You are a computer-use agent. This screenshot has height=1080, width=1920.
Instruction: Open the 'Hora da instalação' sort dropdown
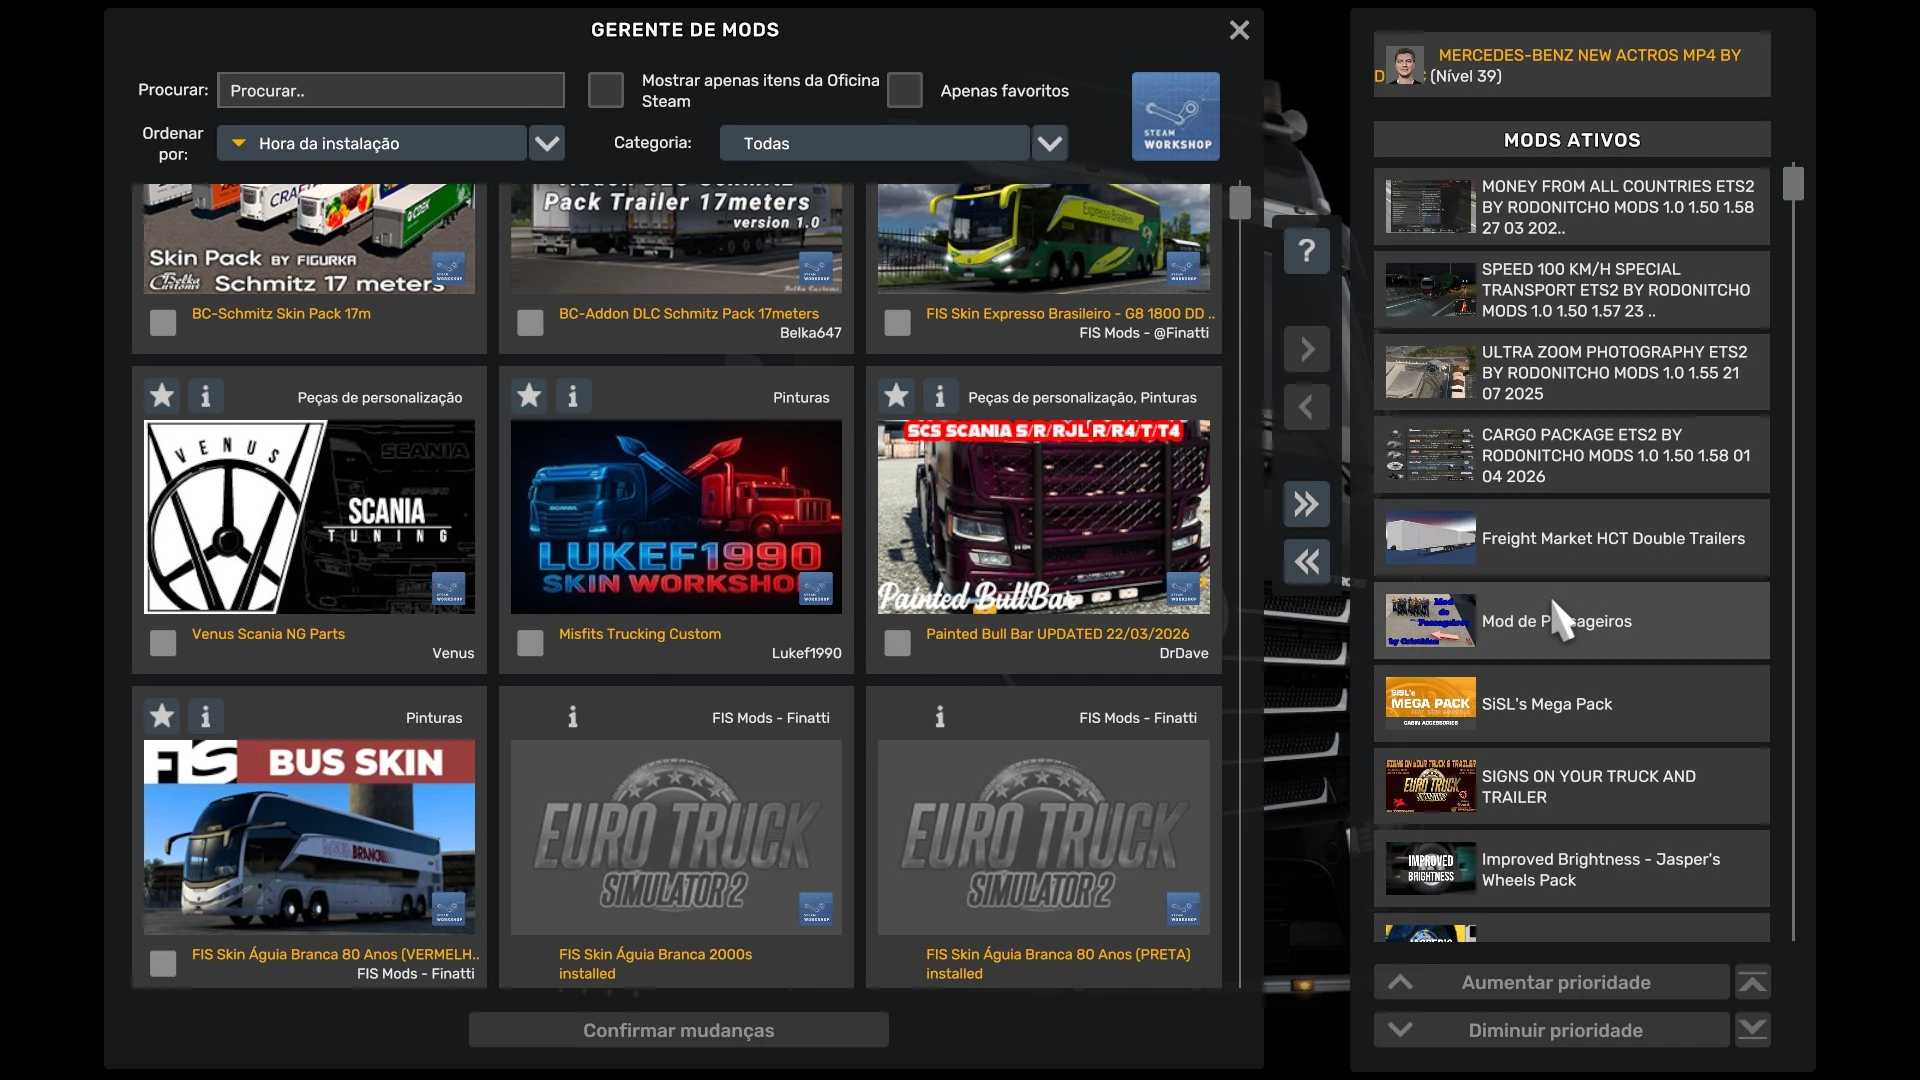(372, 143)
